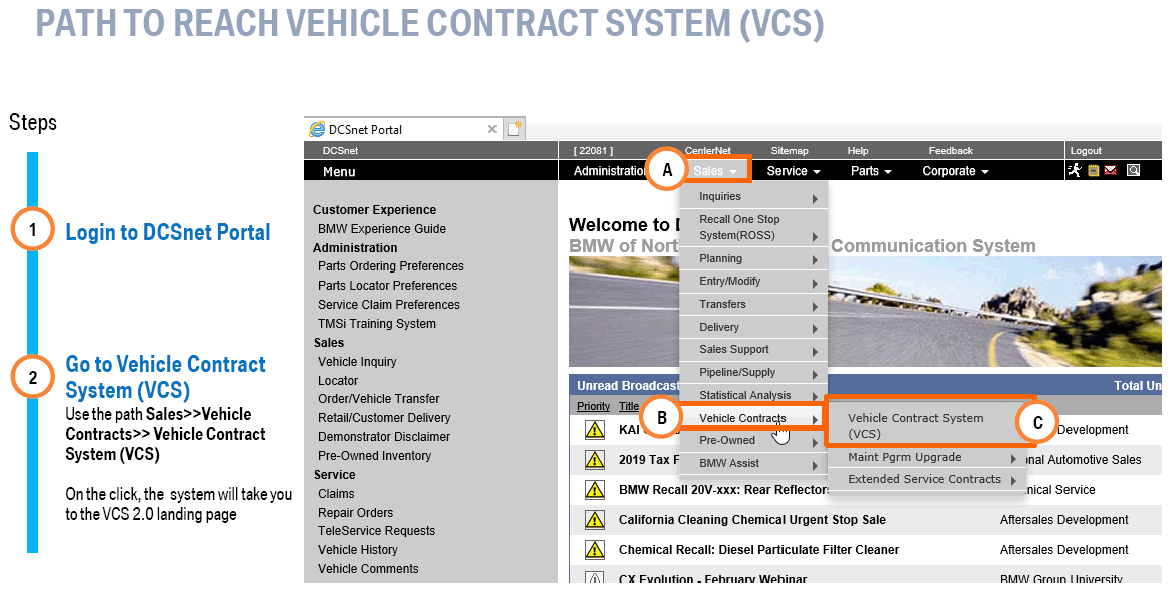Open the Corporate dropdown menu
Image resolution: width=1171 pixels, height=592 pixels.
954,171
